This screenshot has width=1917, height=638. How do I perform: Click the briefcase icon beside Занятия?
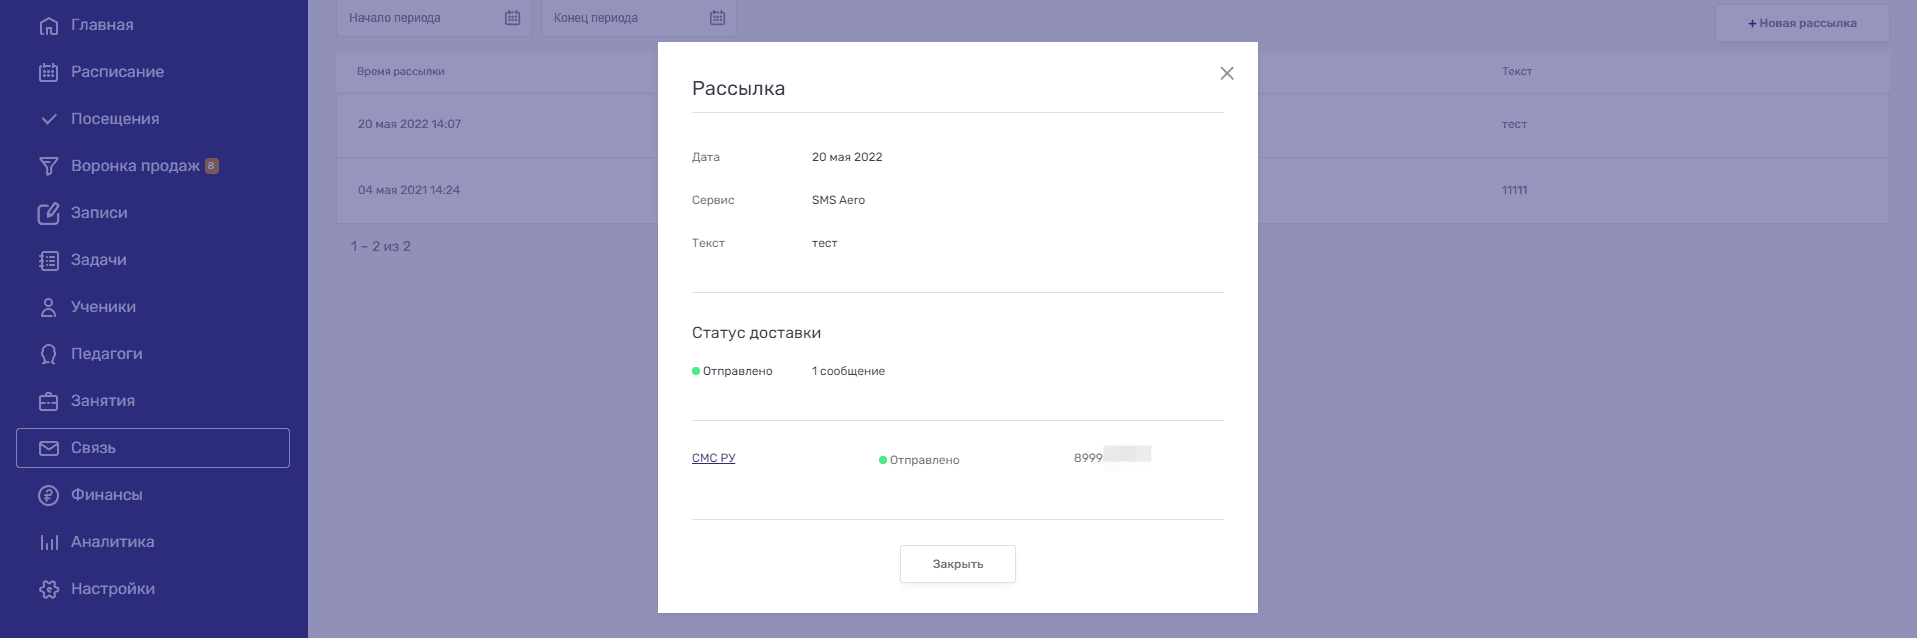[48, 401]
